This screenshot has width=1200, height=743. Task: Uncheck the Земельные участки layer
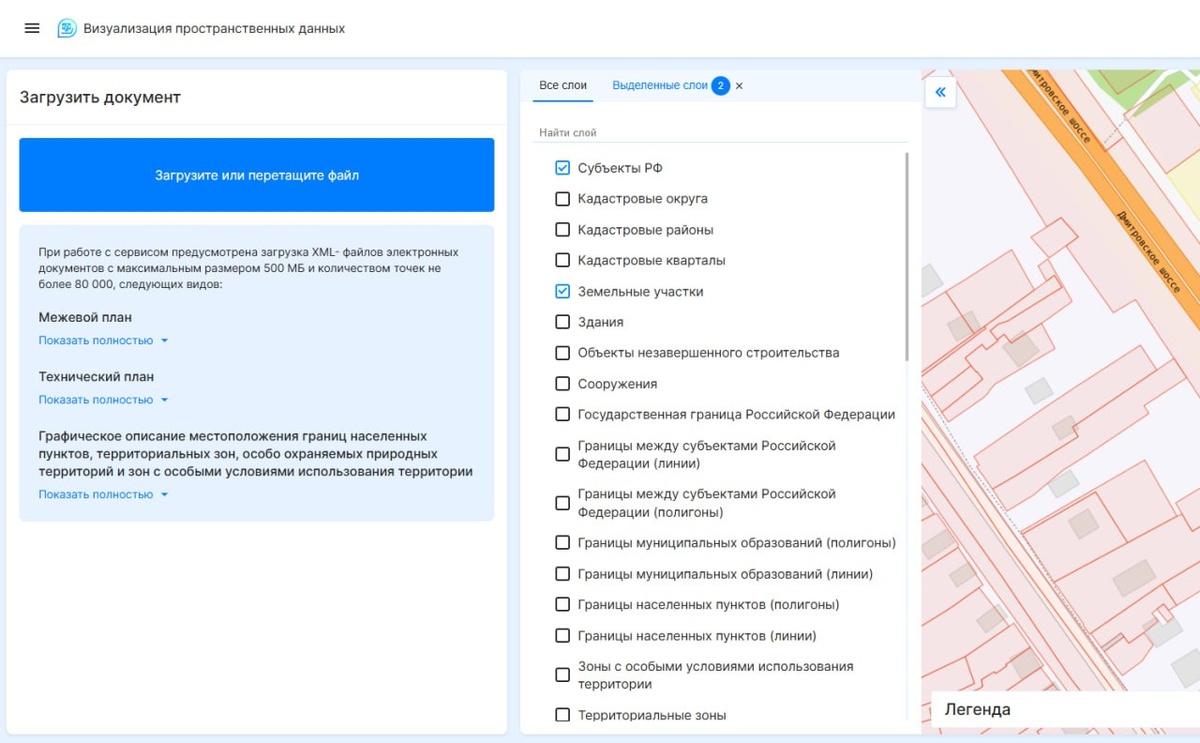click(562, 292)
